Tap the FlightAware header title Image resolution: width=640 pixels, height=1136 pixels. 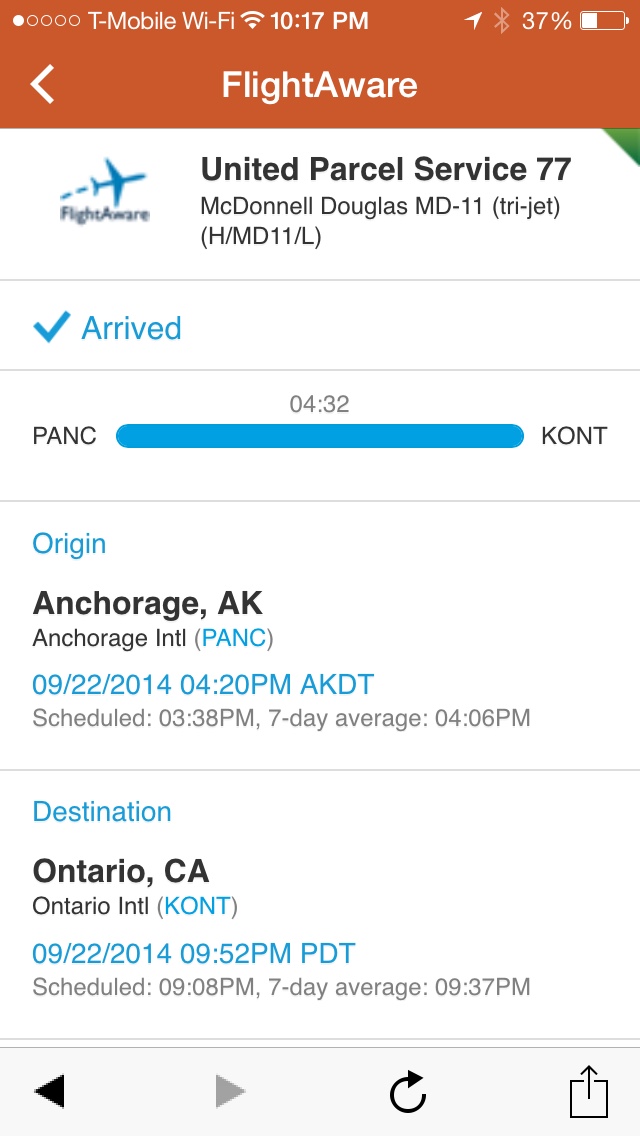point(320,85)
